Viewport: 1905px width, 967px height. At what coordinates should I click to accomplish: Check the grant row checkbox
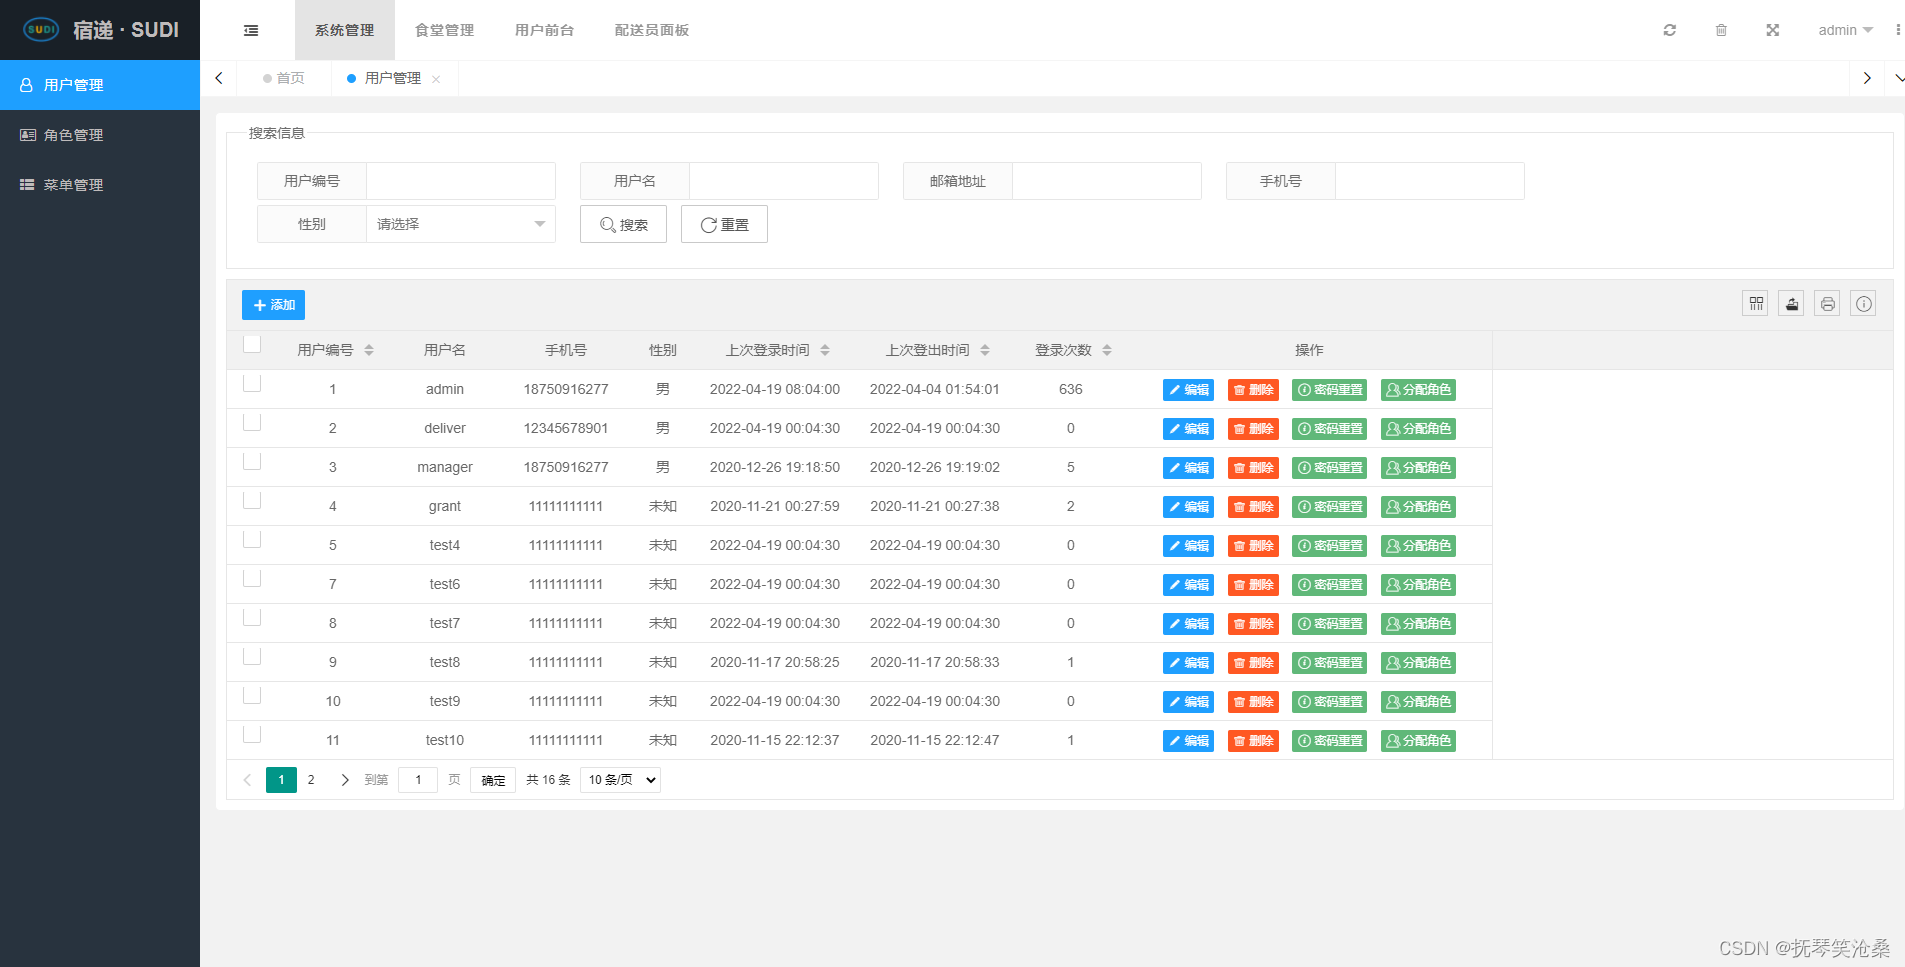(252, 500)
